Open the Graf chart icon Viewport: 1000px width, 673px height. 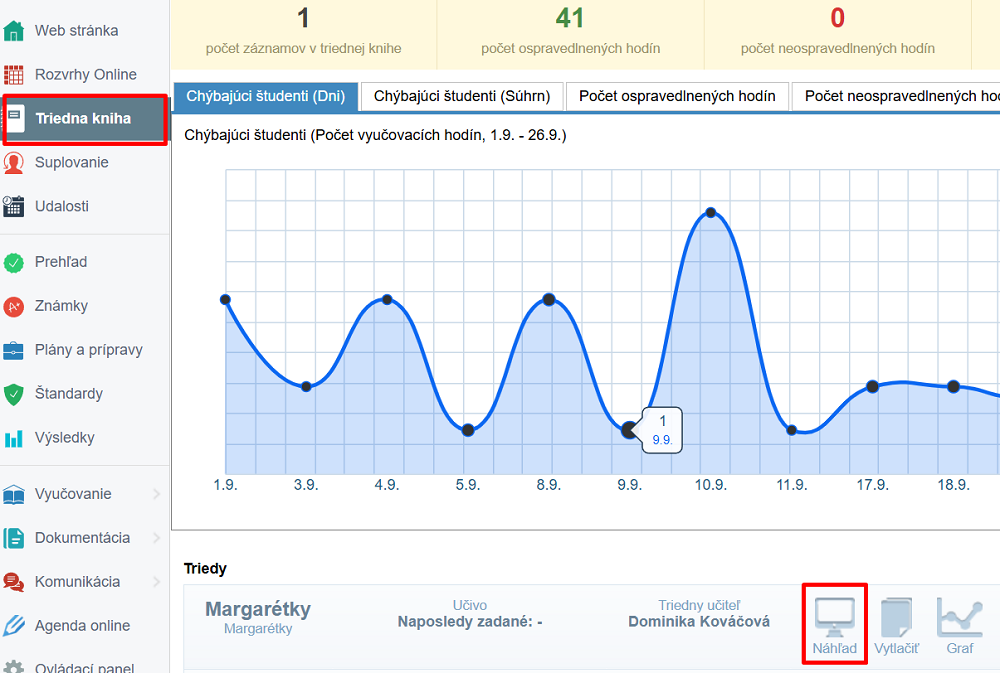[x=959, y=617]
